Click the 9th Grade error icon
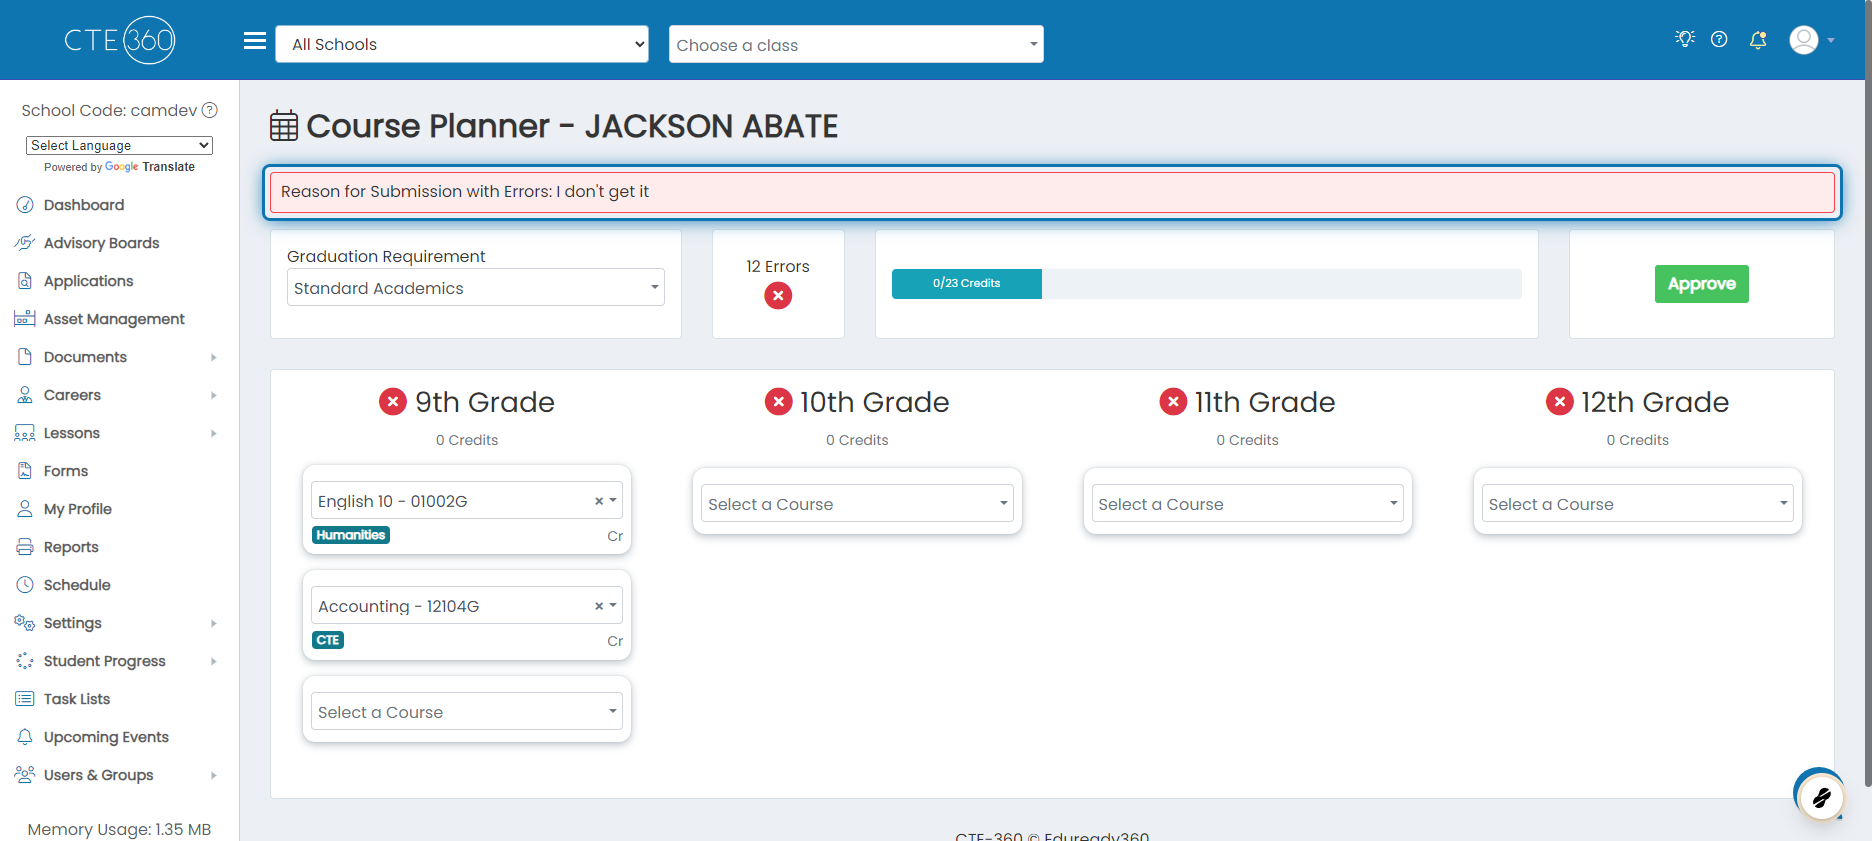Viewport: 1872px width, 841px height. click(393, 402)
